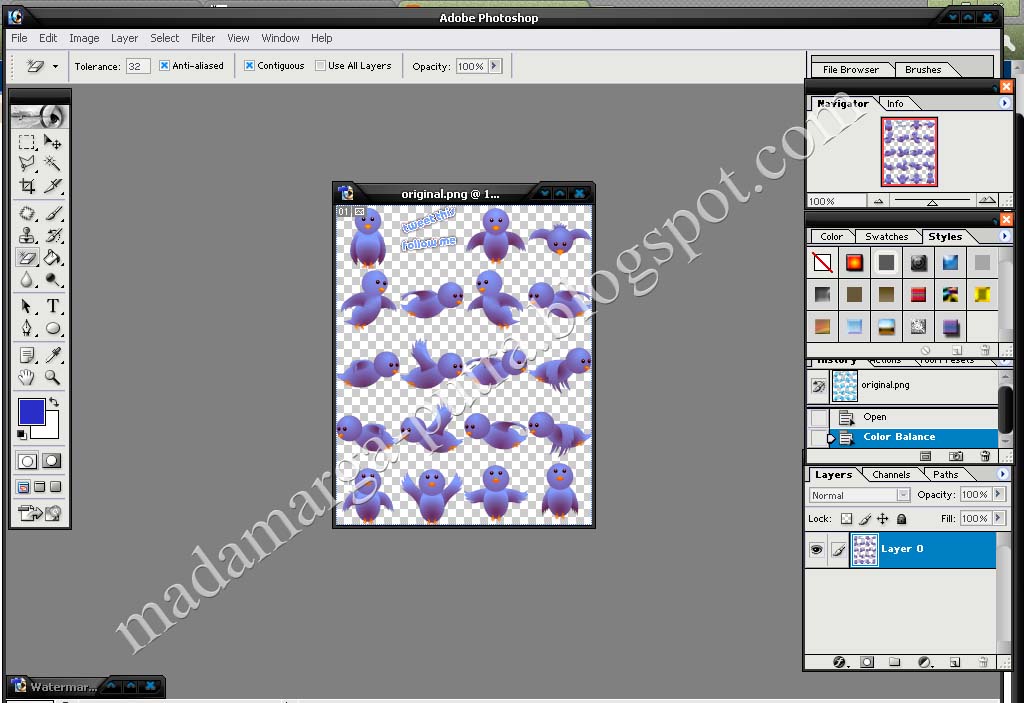
Task: Select the Magic Eraser tool in toolbox
Action: (27, 257)
